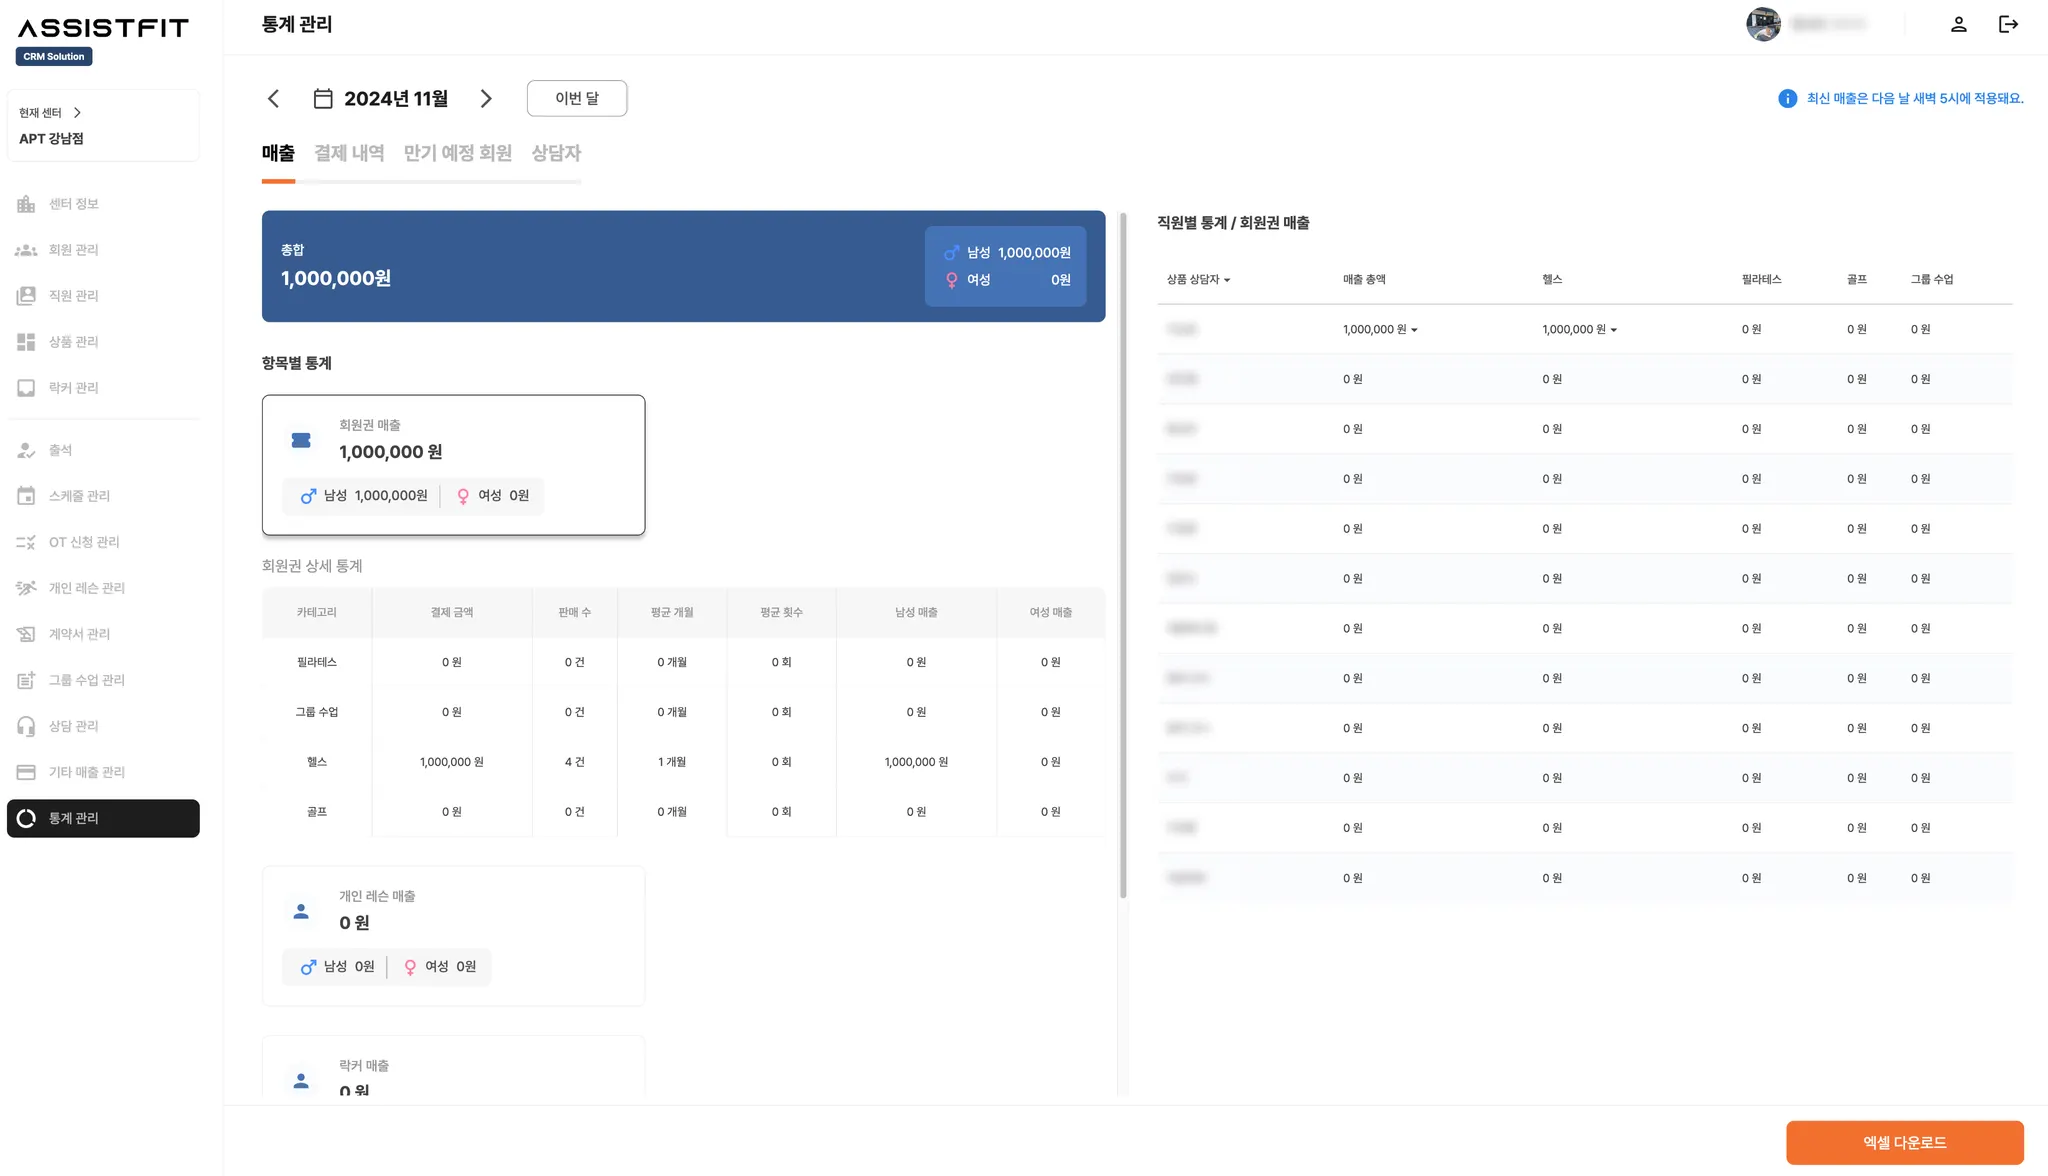Viewport: 2048px width, 1176px height.
Task: Expand 상품 상담자 column dropdown
Action: tap(1227, 280)
